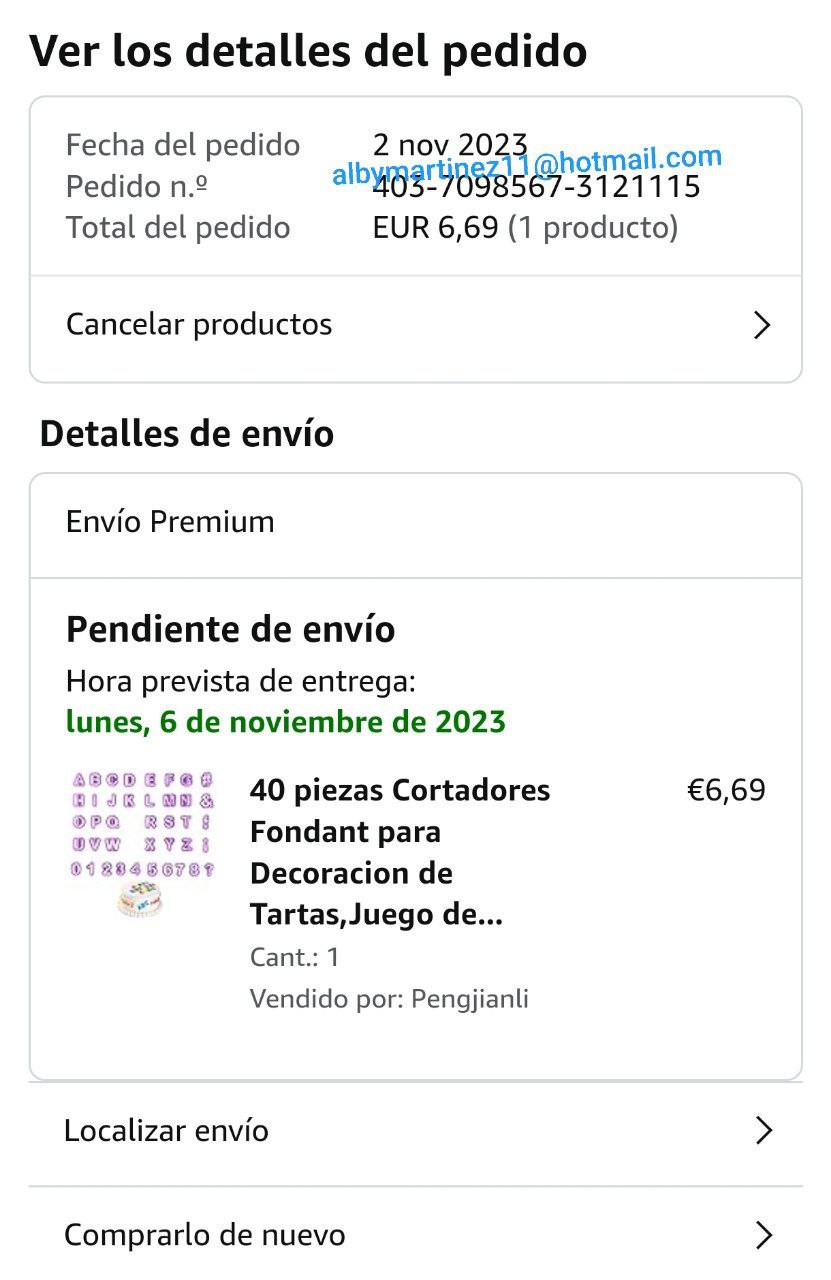Image resolution: width=831 pixels, height=1280 pixels.
Task: Click the hotmail email address overlay text
Action: [526, 164]
